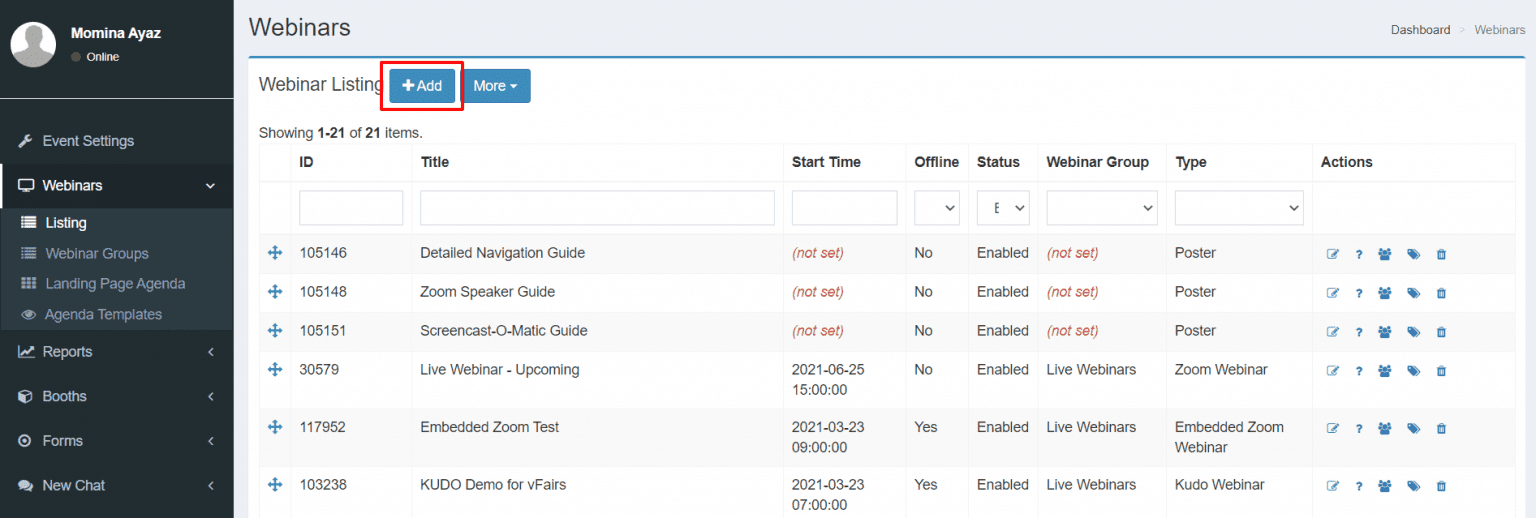Select Landing Page Agenda menu item

click(x=115, y=284)
